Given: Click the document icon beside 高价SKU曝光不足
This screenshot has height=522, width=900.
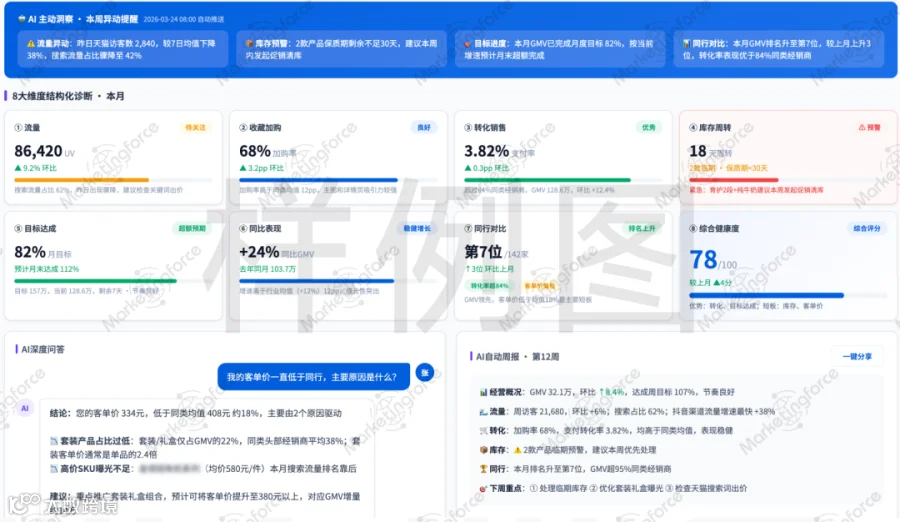Looking at the screenshot, I should point(54,469).
